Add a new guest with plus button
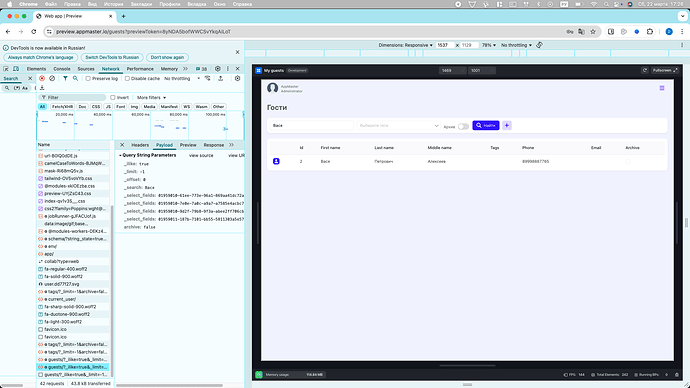690x388 pixels. point(506,125)
